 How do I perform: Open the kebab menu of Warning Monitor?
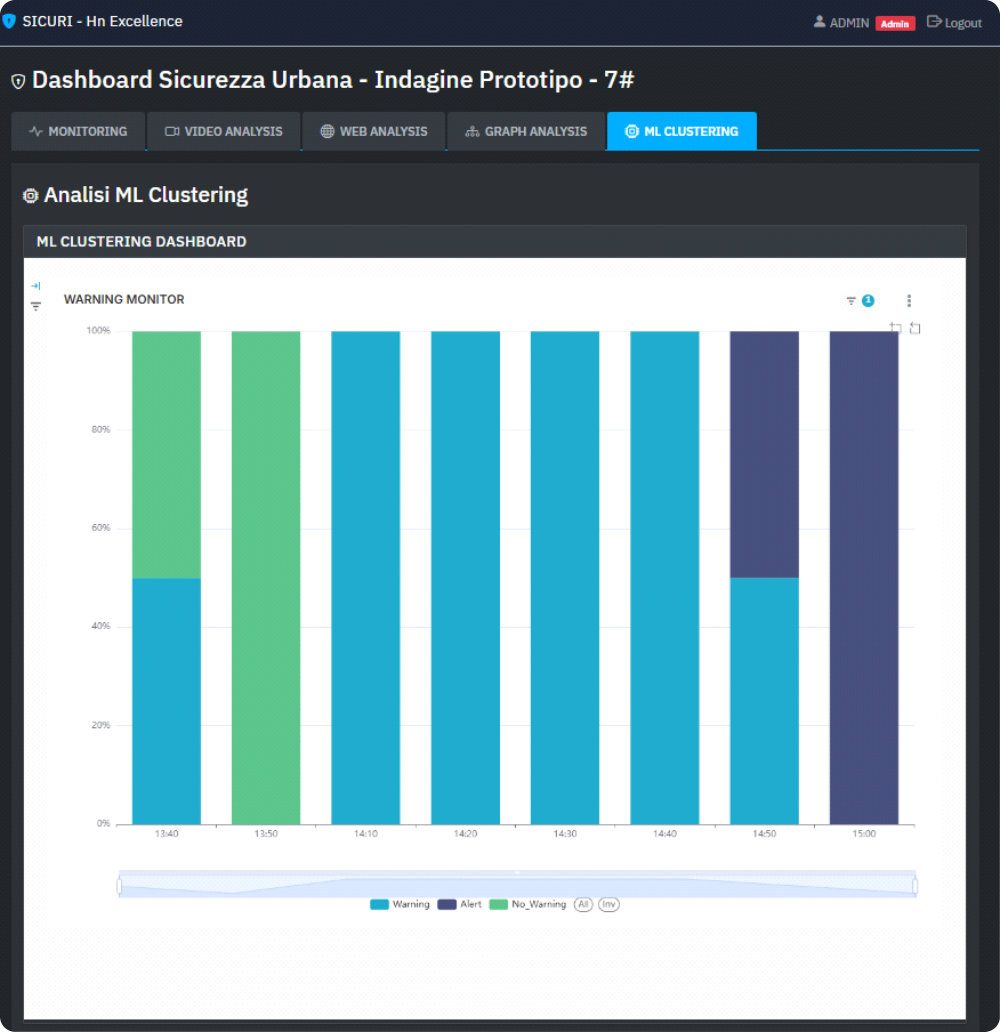[908, 300]
